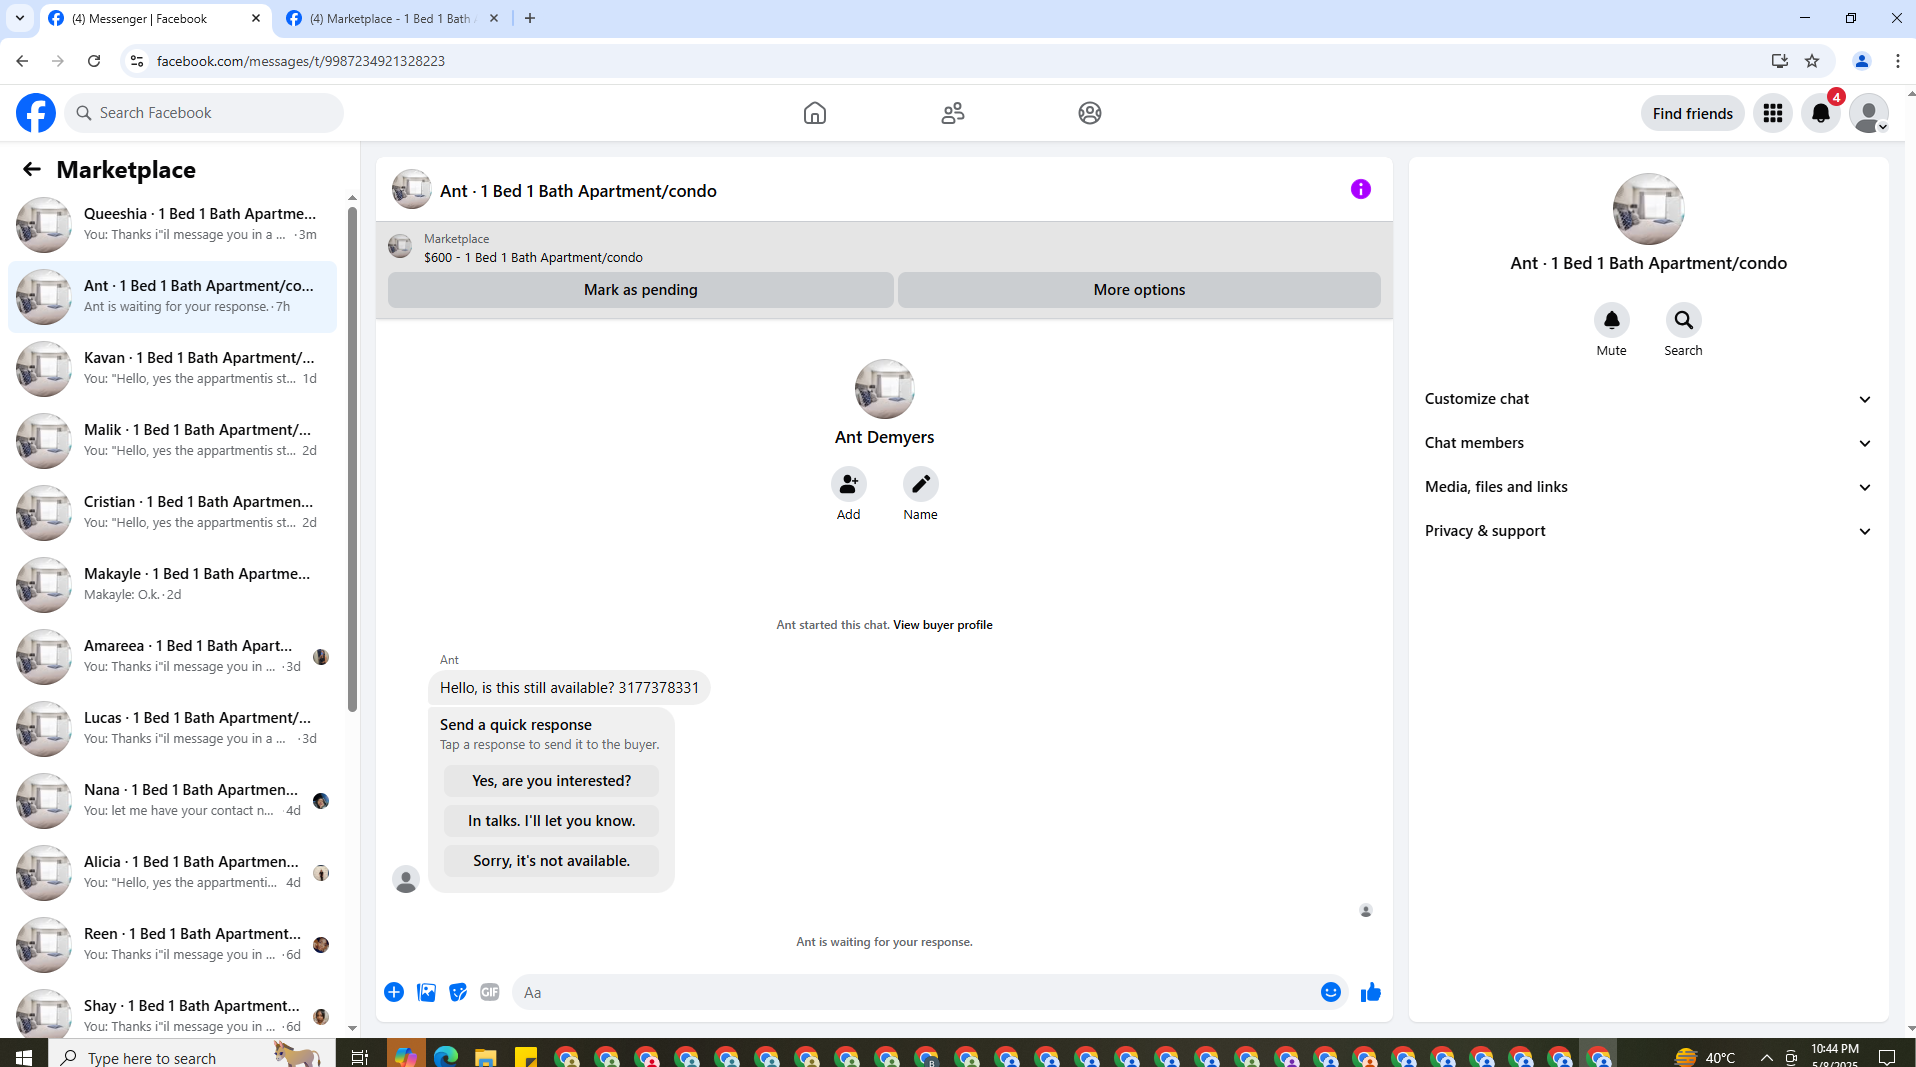Viewport: 1916px width, 1067px height.
Task: Choose a sticker in composer
Action: point(458,992)
